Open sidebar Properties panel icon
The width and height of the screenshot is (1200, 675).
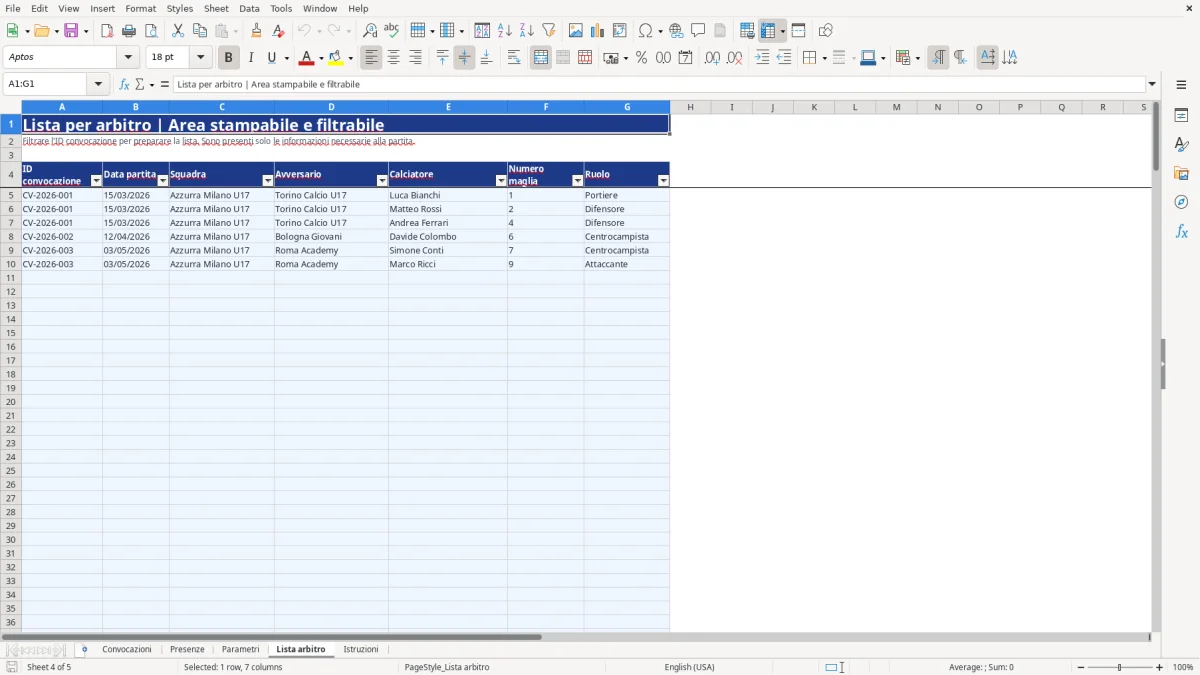click(1181, 115)
